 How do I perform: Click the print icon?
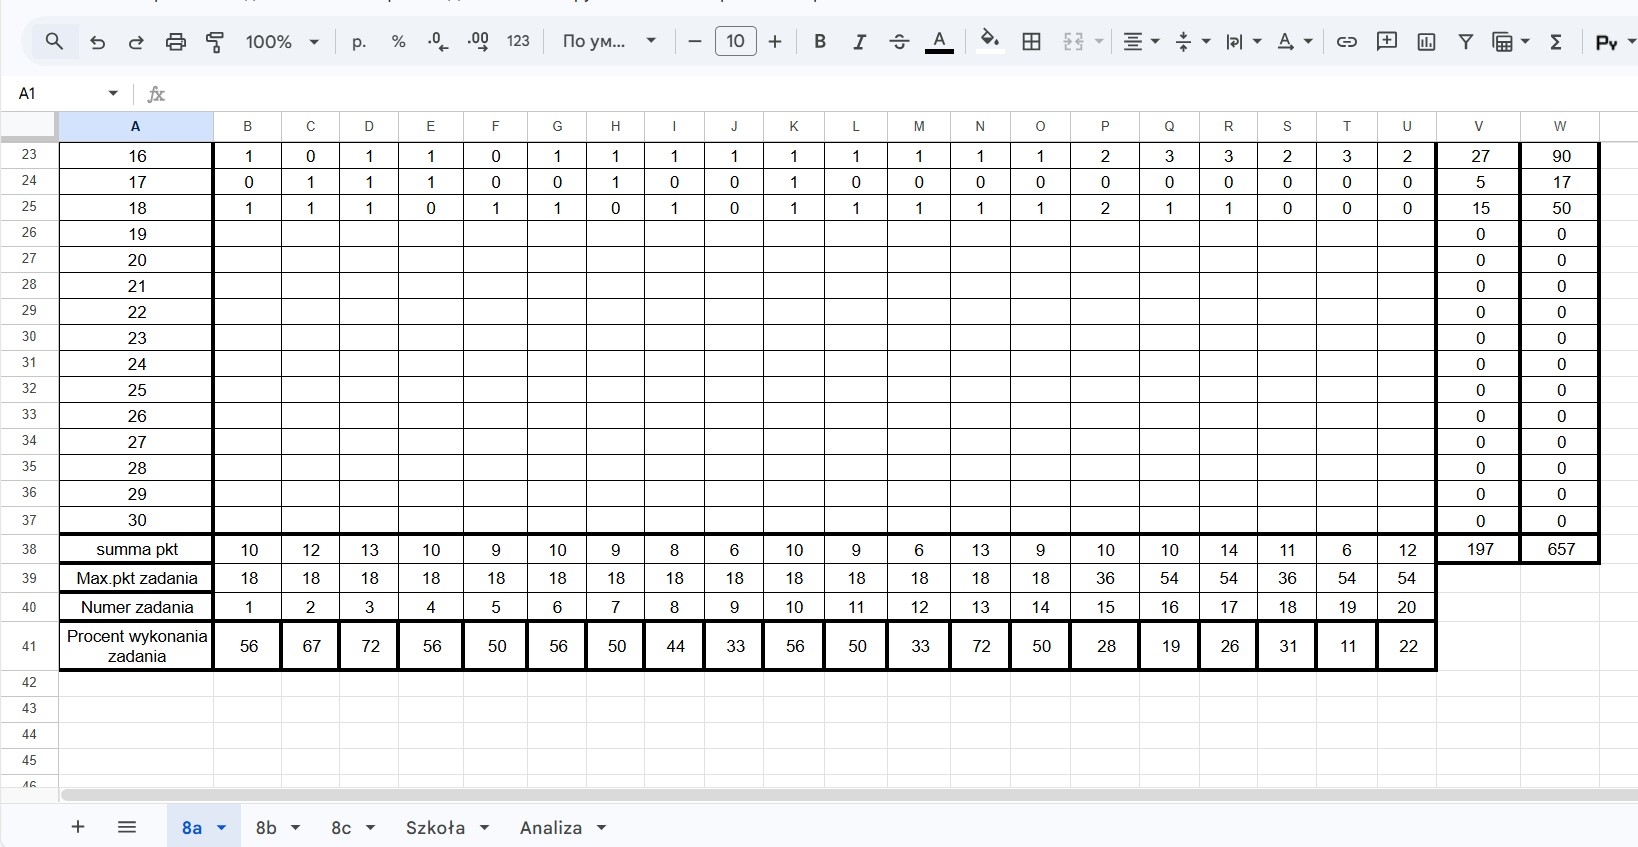point(176,42)
